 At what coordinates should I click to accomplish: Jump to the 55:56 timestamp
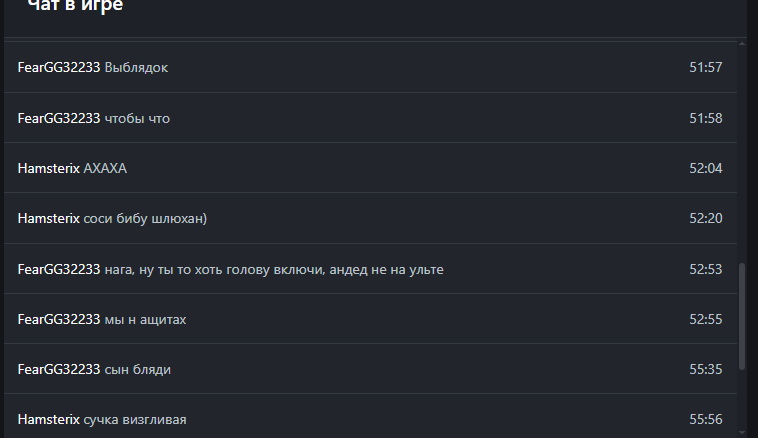tap(705, 419)
